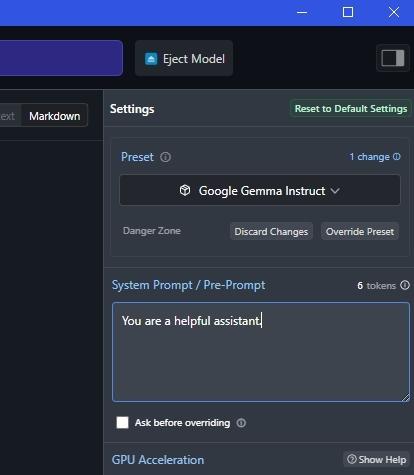Open info icon beside Ask before overriding
The height and width of the screenshot is (475, 414).
(x=241, y=423)
